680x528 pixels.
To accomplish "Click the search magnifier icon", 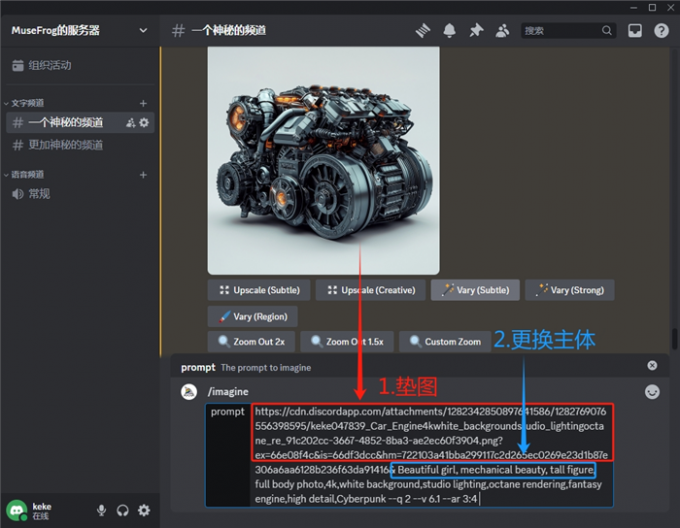I will click(x=607, y=30).
